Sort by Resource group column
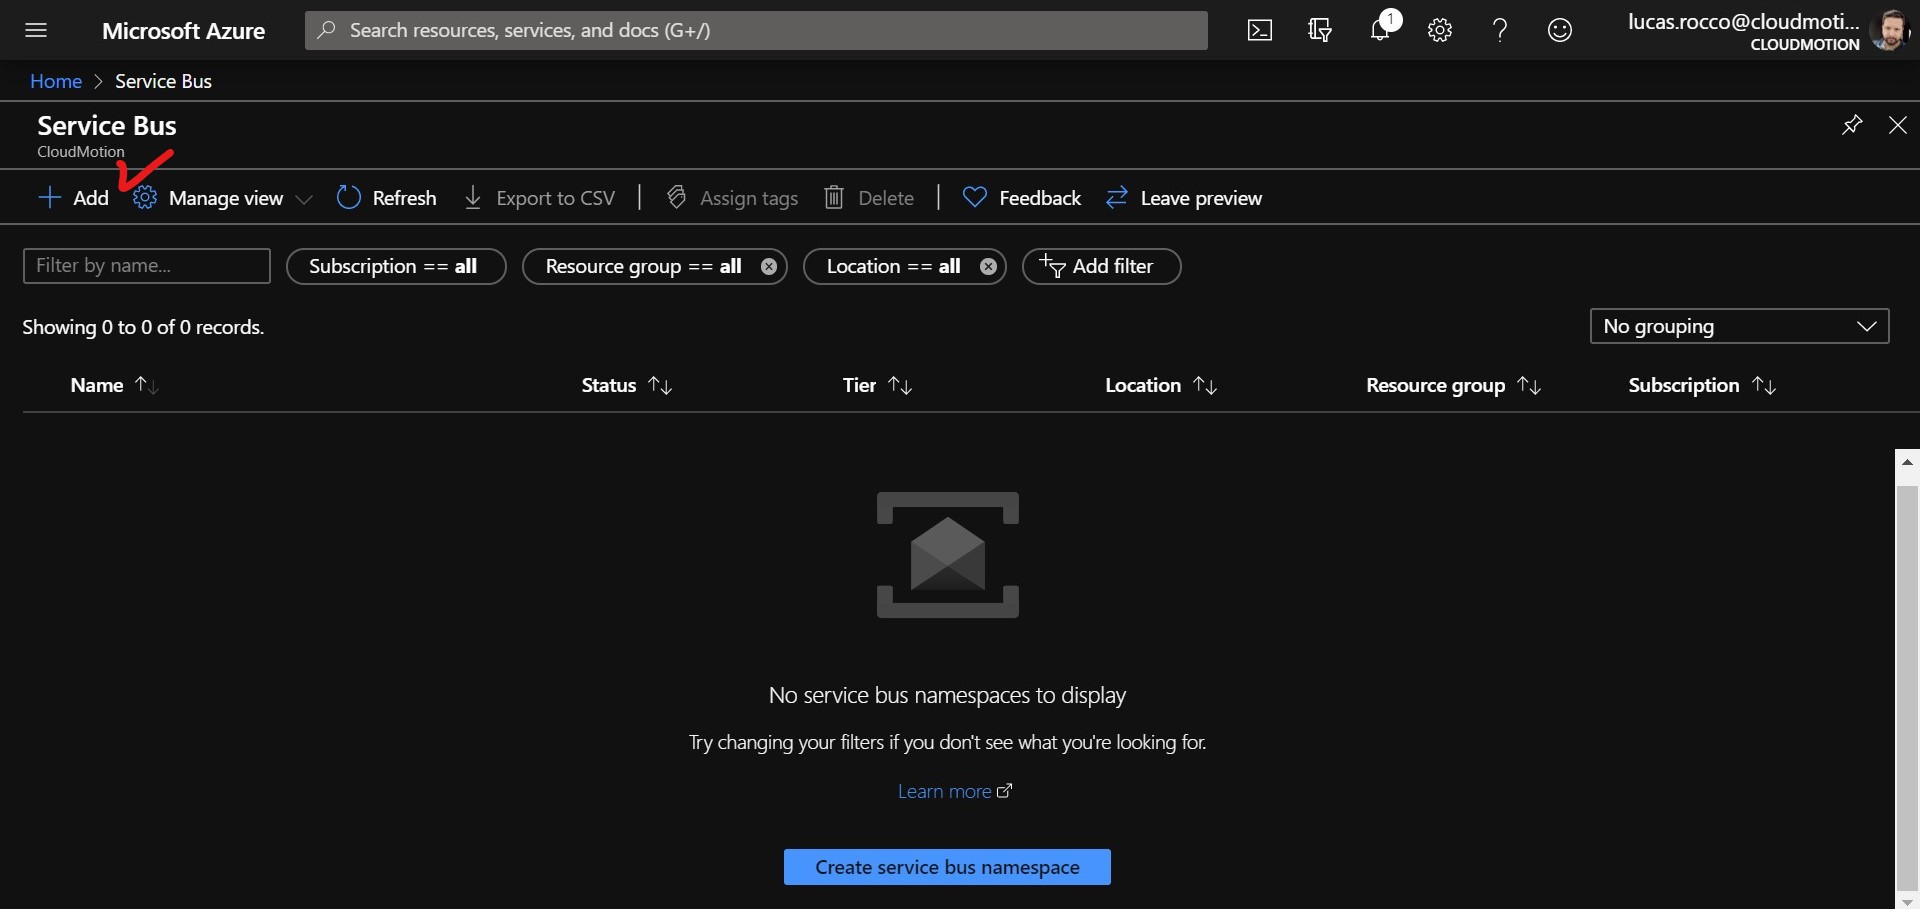The image size is (1920, 909). click(1454, 385)
